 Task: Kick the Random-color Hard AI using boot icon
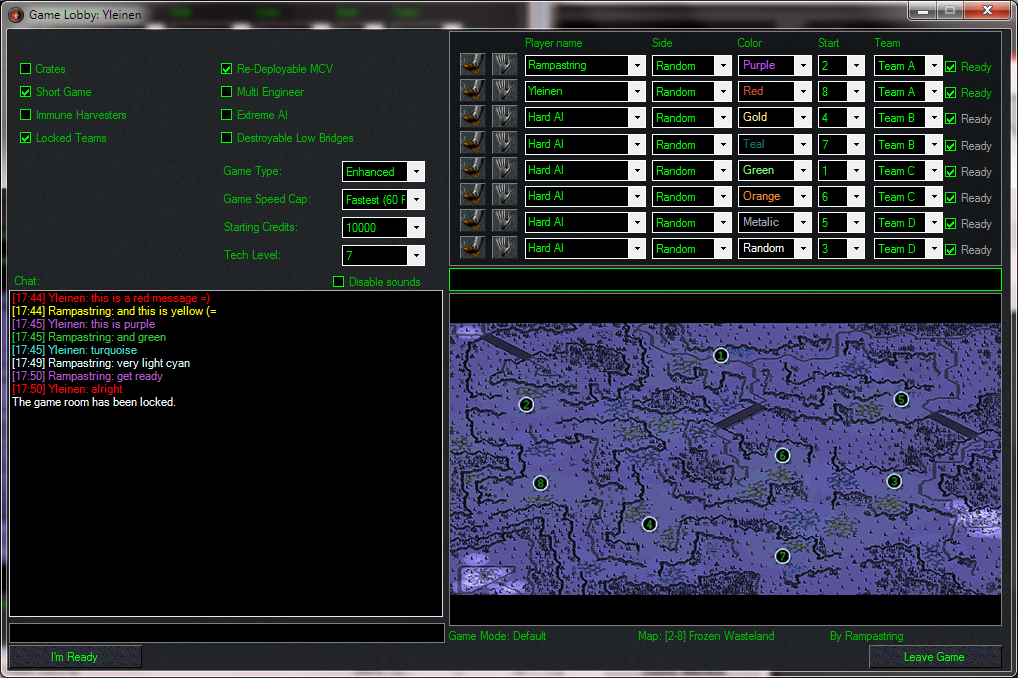[x=472, y=247]
